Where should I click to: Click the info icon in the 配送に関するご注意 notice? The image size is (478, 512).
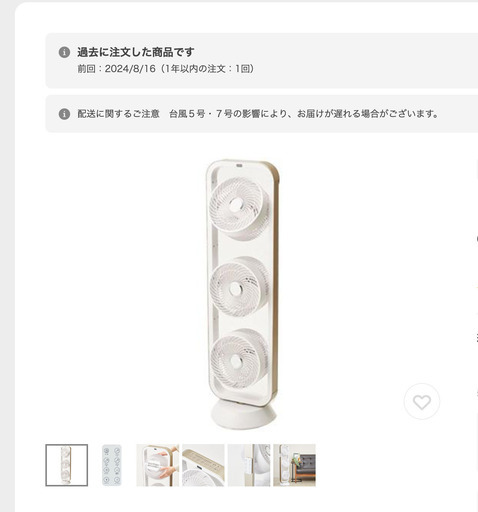pyautogui.click(x=64, y=114)
